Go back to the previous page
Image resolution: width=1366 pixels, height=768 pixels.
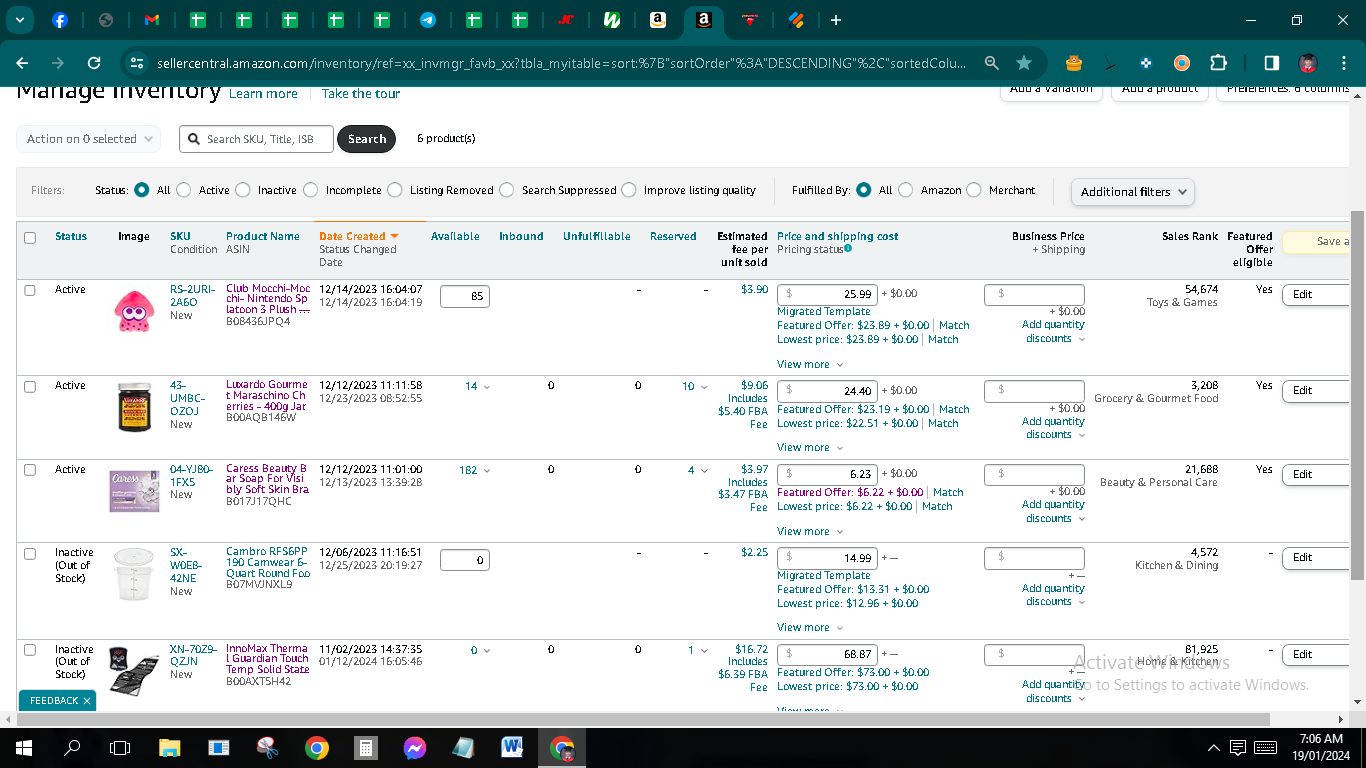pos(22,63)
